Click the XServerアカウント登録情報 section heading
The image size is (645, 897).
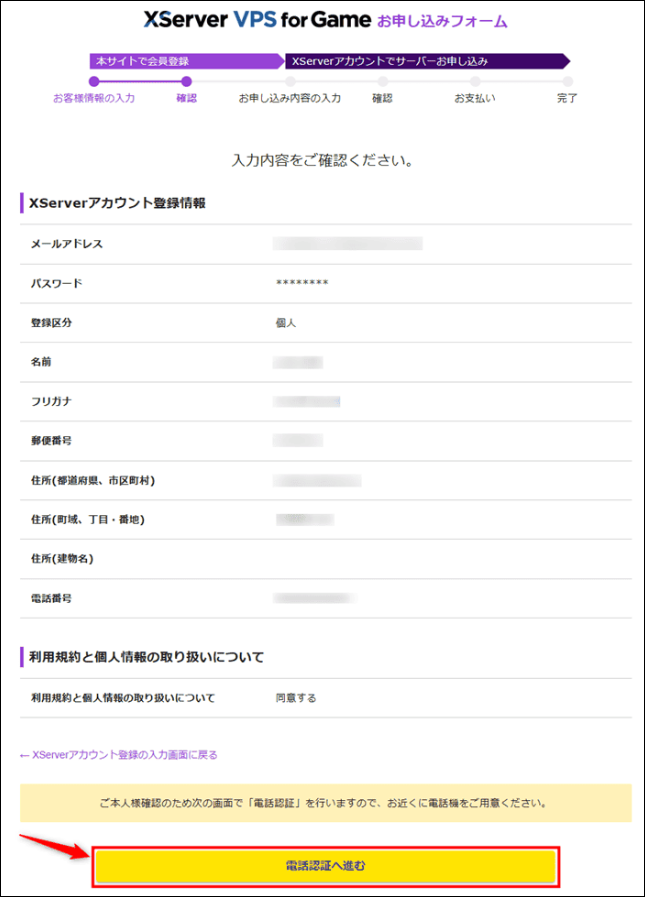pyautogui.click(x=117, y=203)
